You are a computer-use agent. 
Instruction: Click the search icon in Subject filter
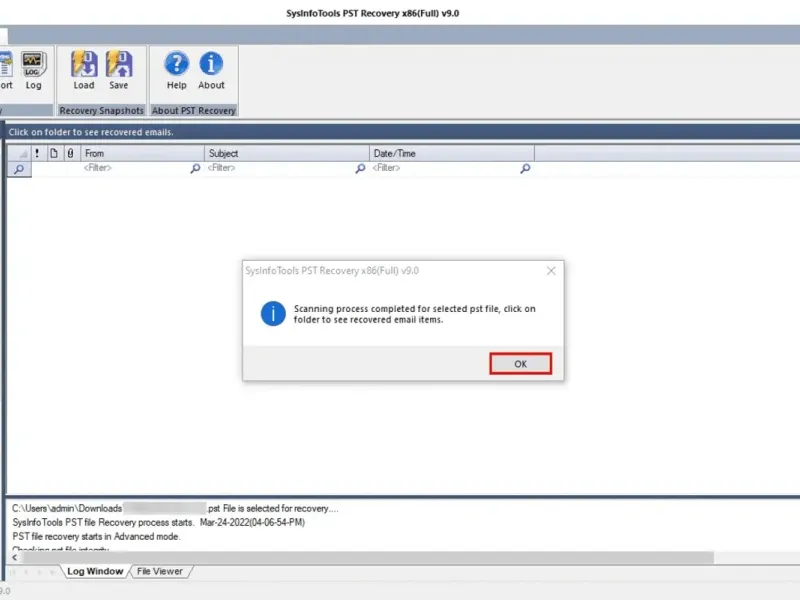pyautogui.click(x=360, y=168)
